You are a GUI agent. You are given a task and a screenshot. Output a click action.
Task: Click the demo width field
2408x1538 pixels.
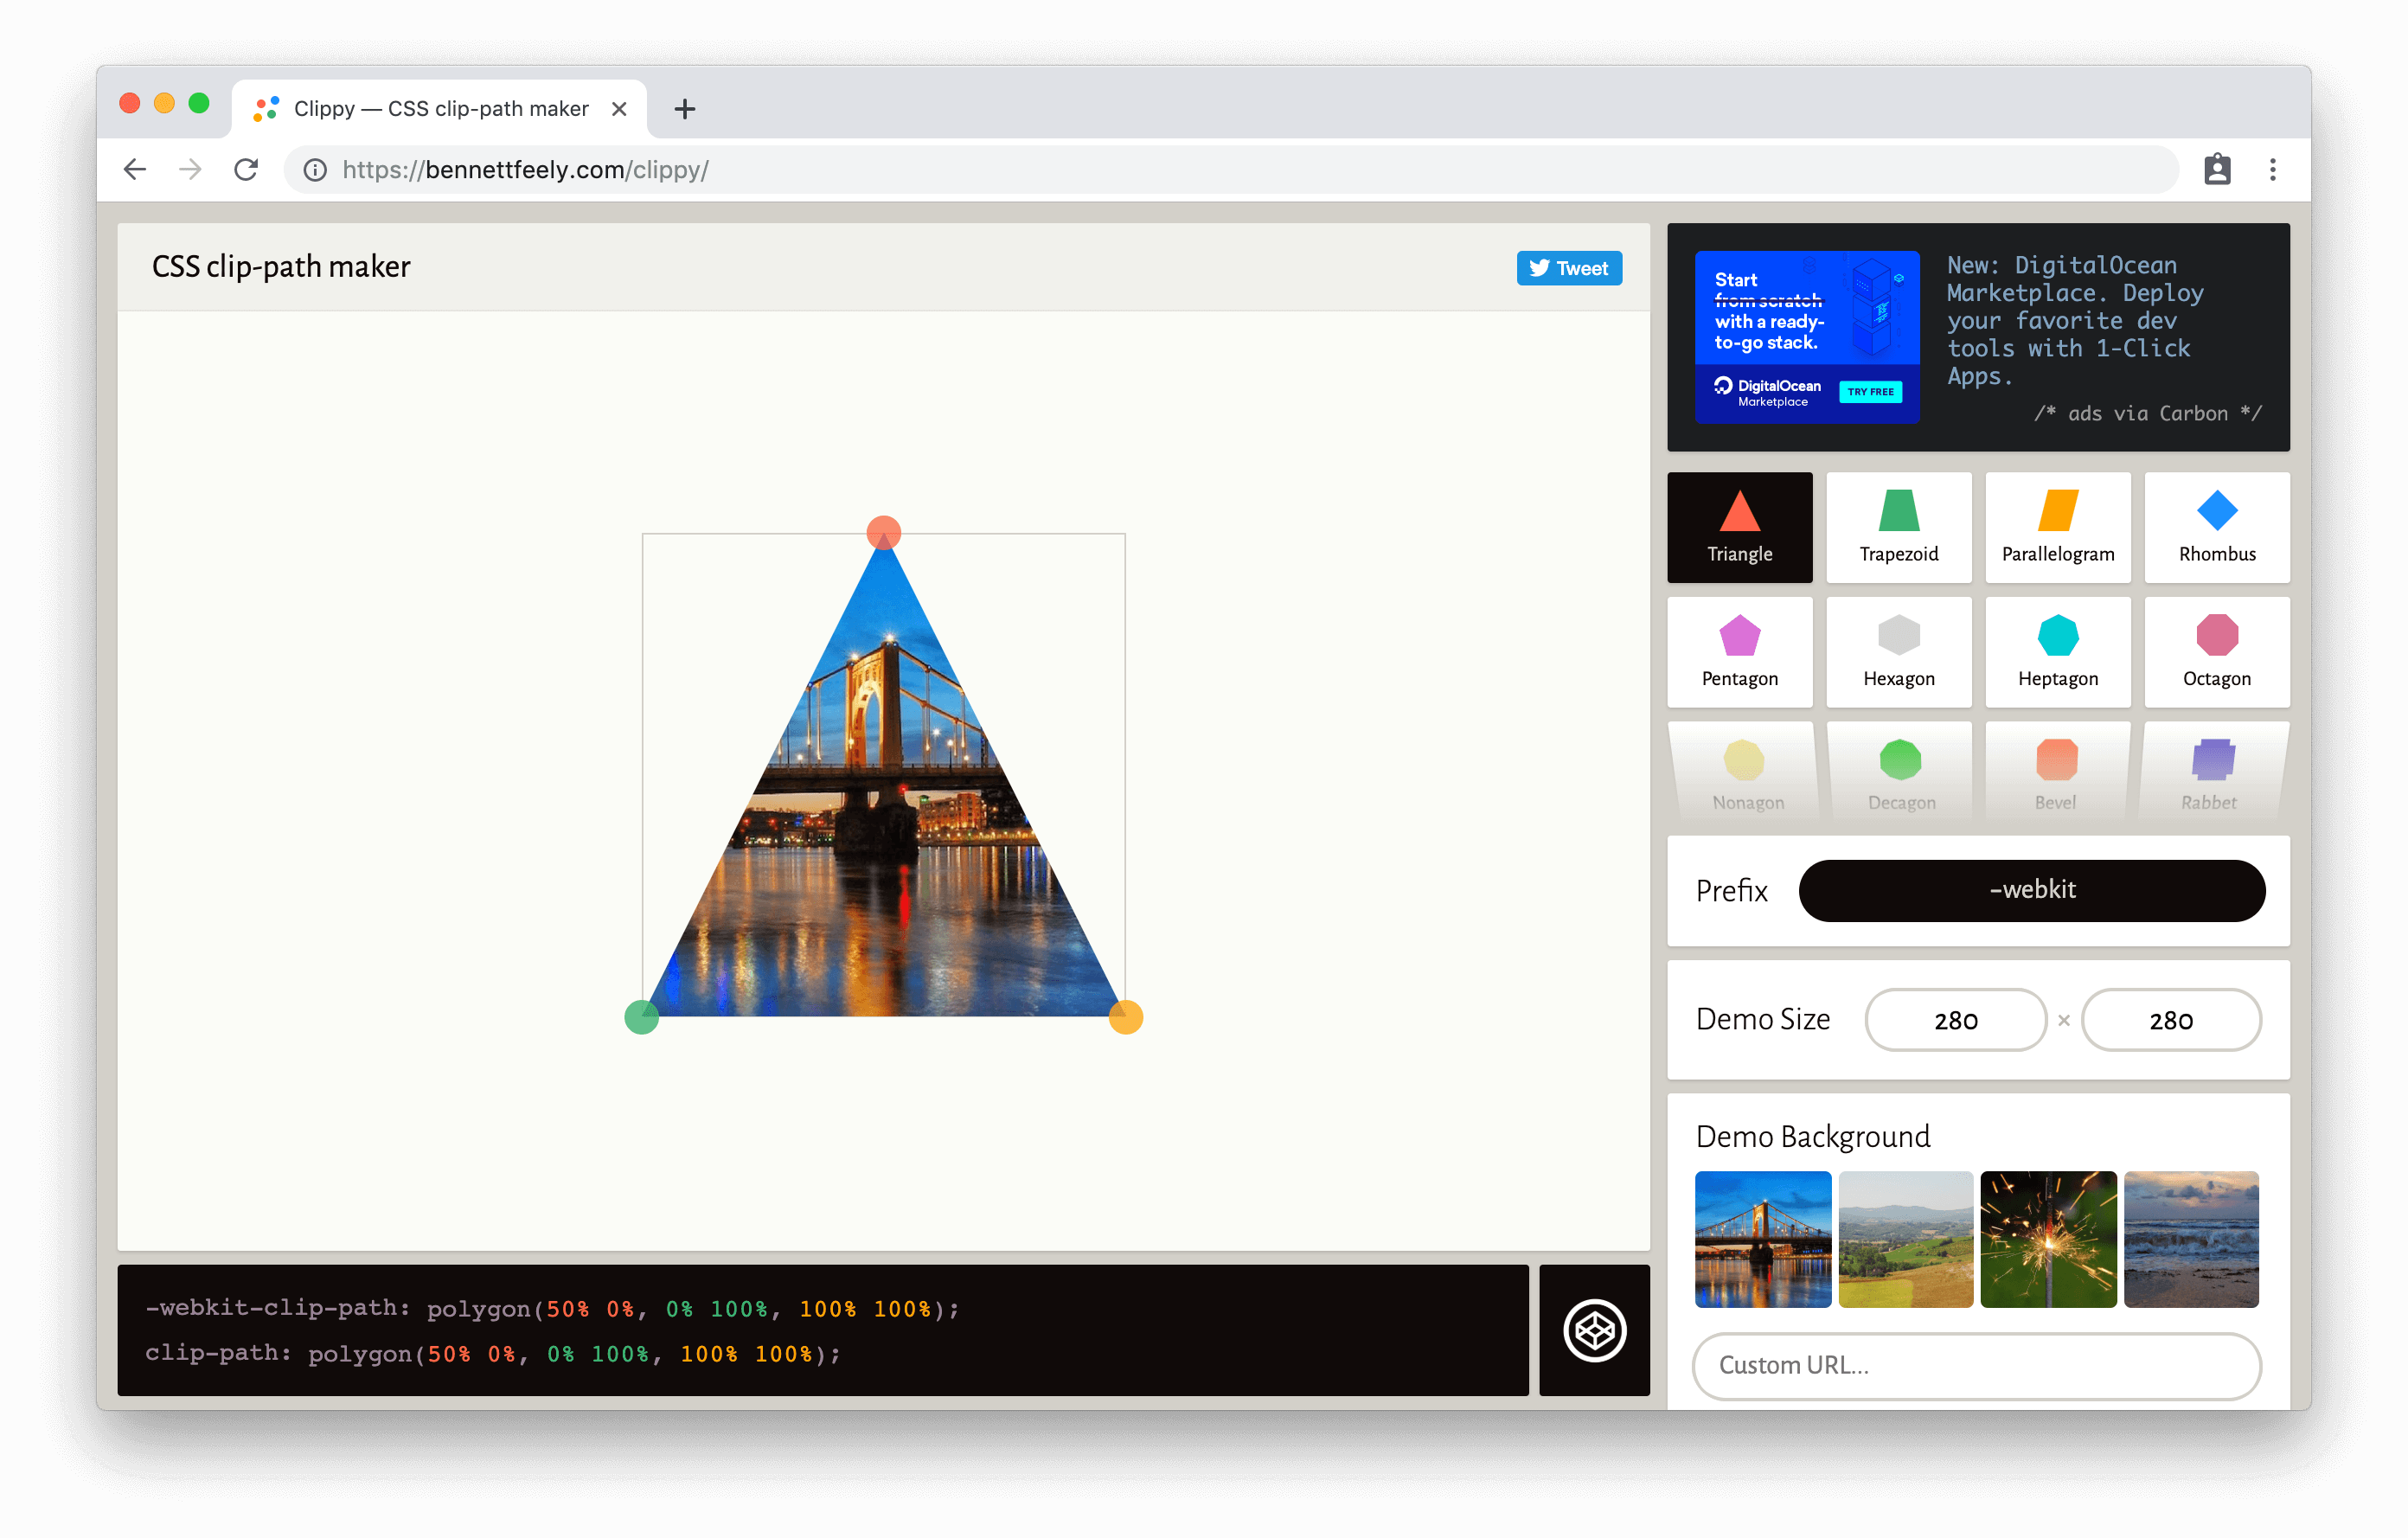pyautogui.click(x=1955, y=1020)
